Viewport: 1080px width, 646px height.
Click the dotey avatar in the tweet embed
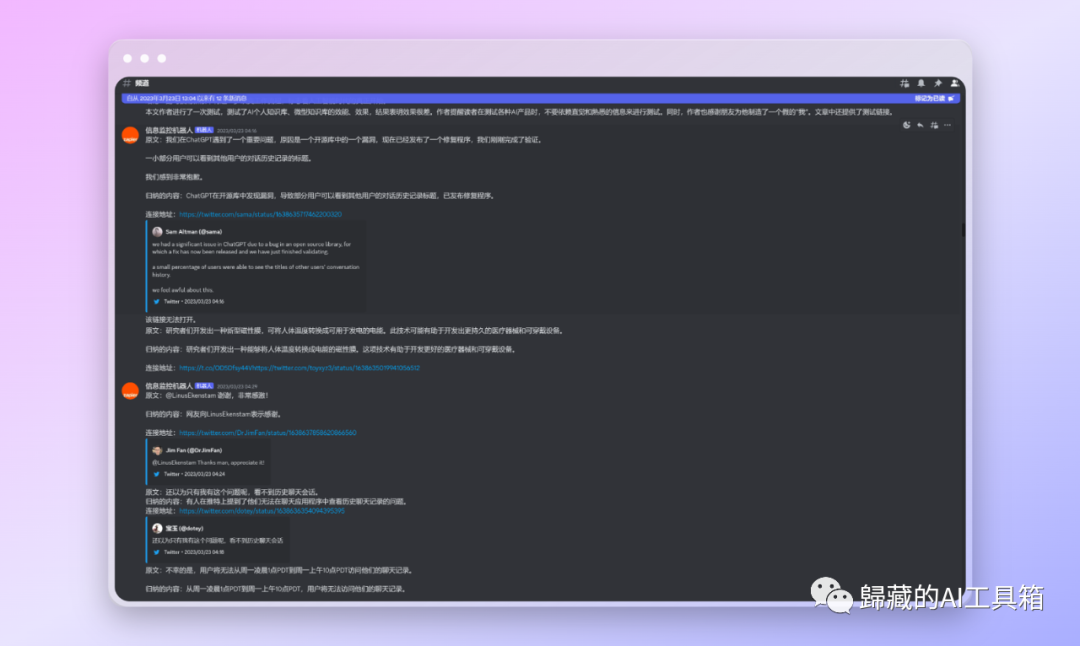157,528
